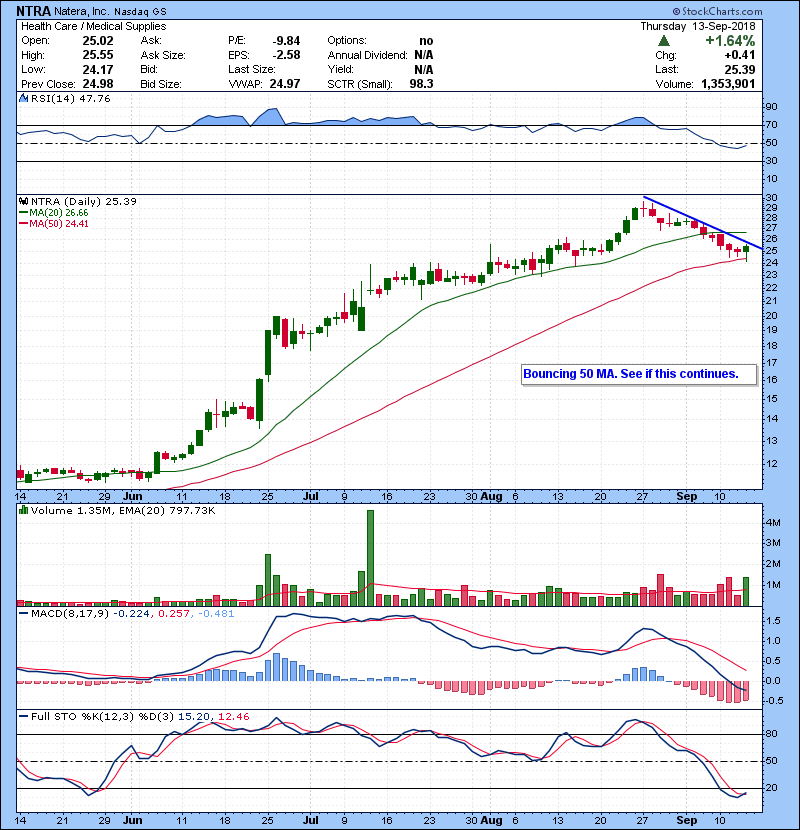This screenshot has width=800, height=830.
Task: Click the P/E value -9.84
Action: 286,41
